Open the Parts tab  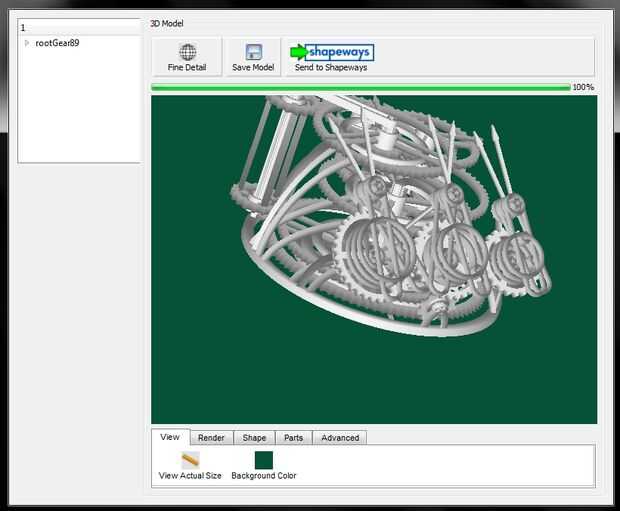point(293,438)
